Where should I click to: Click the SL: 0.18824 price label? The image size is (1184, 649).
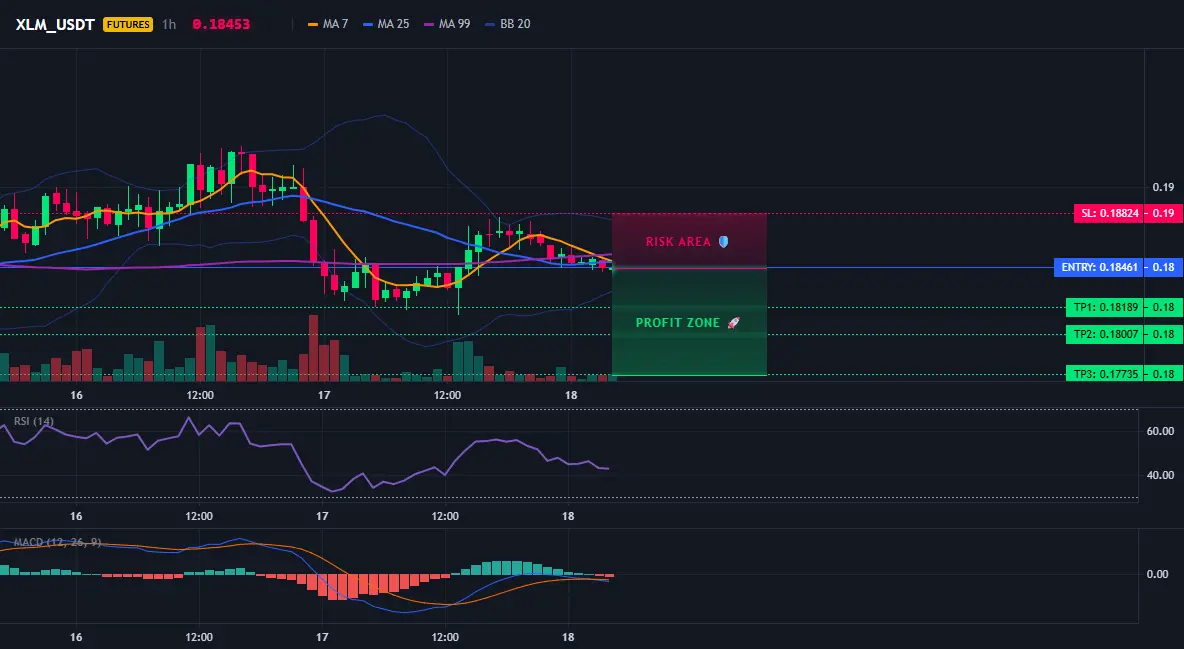pos(1108,213)
